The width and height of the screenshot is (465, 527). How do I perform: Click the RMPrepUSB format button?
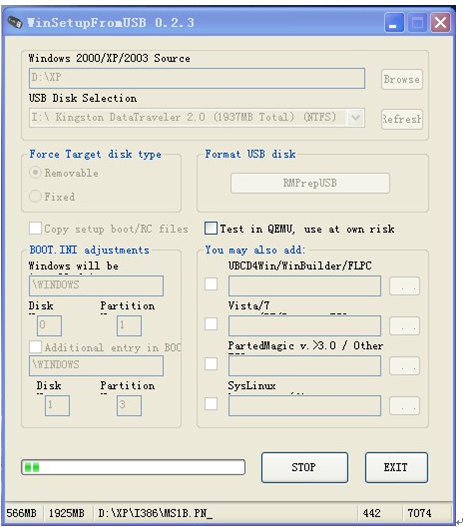pyautogui.click(x=310, y=183)
